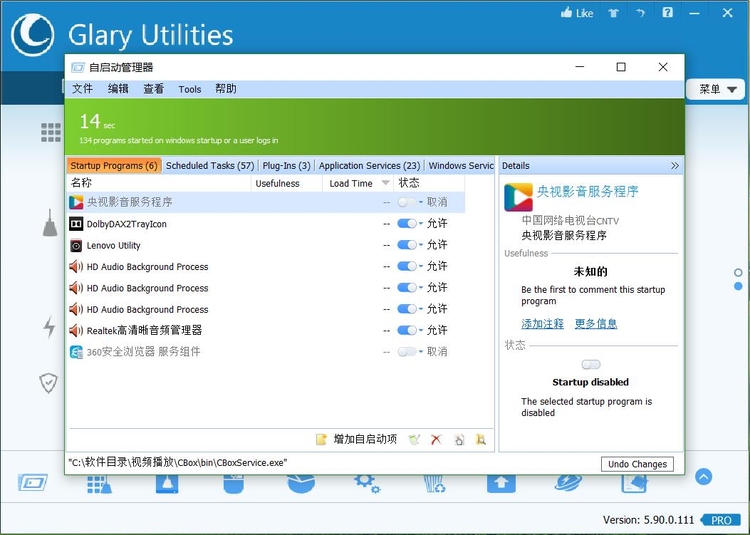The width and height of the screenshot is (750, 535).
Task: Toggle first HD Audio Background Process switch
Action: click(407, 266)
